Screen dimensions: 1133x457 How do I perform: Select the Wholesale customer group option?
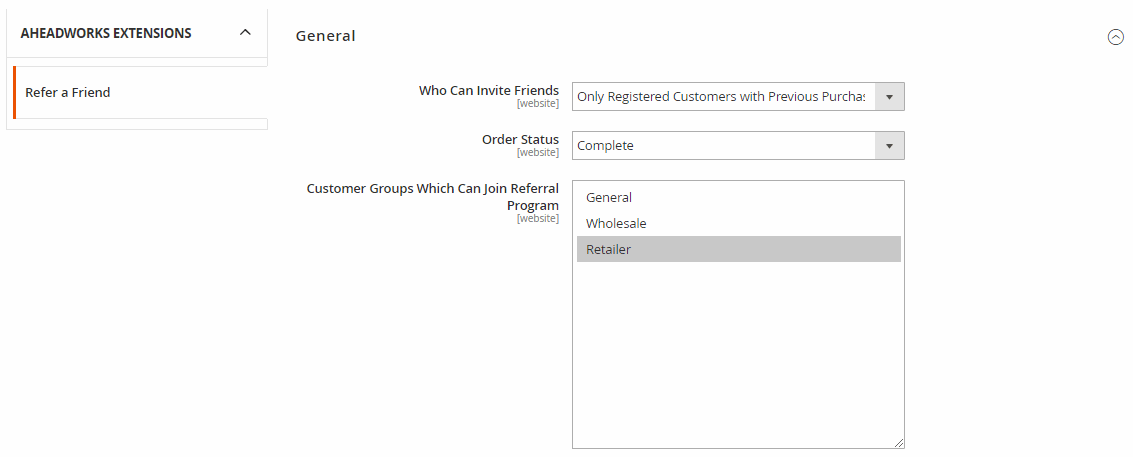[x=616, y=224]
